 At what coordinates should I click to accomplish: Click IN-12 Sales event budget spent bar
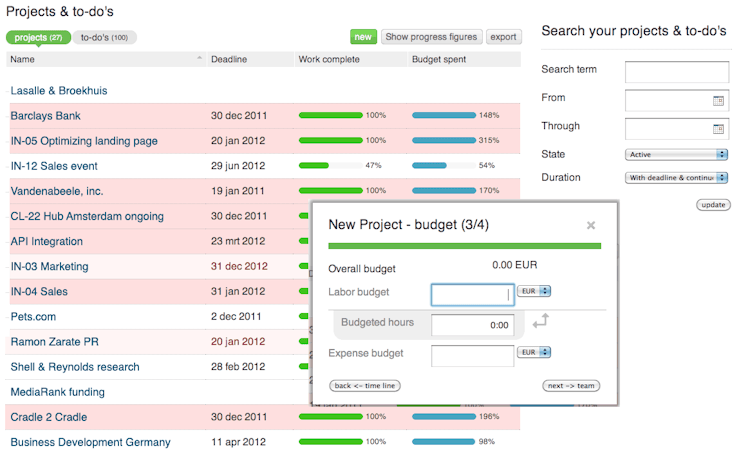point(443,165)
